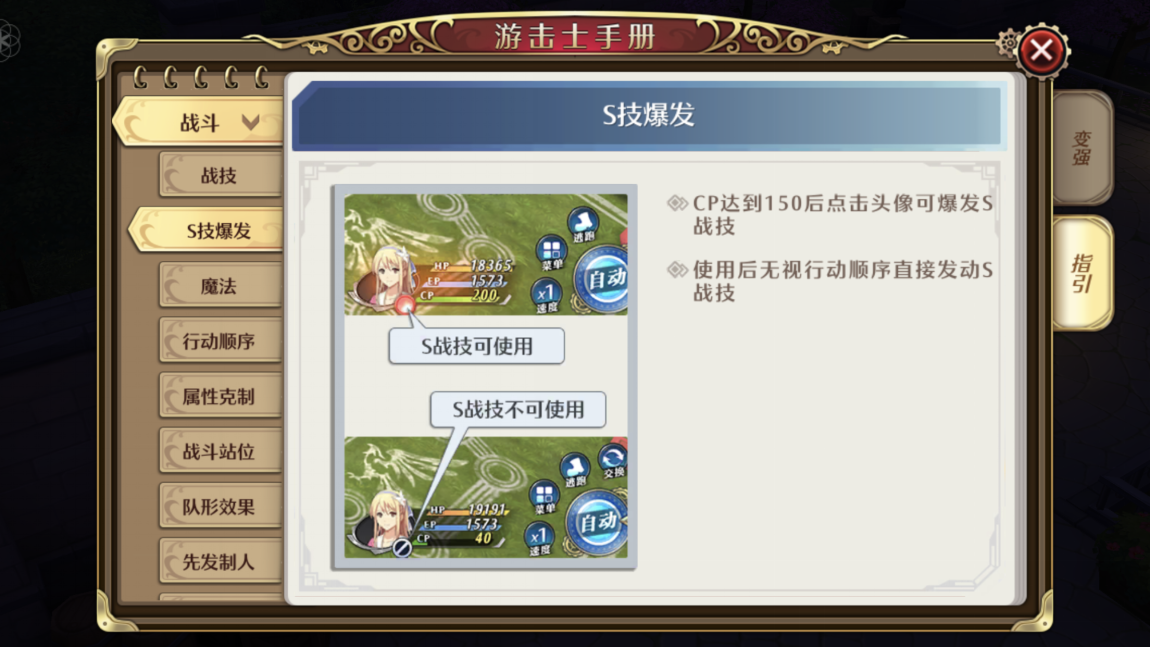
Task: Click the S战技不可使用 disabled icon
Action: pyautogui.click(x=401, y=547)
